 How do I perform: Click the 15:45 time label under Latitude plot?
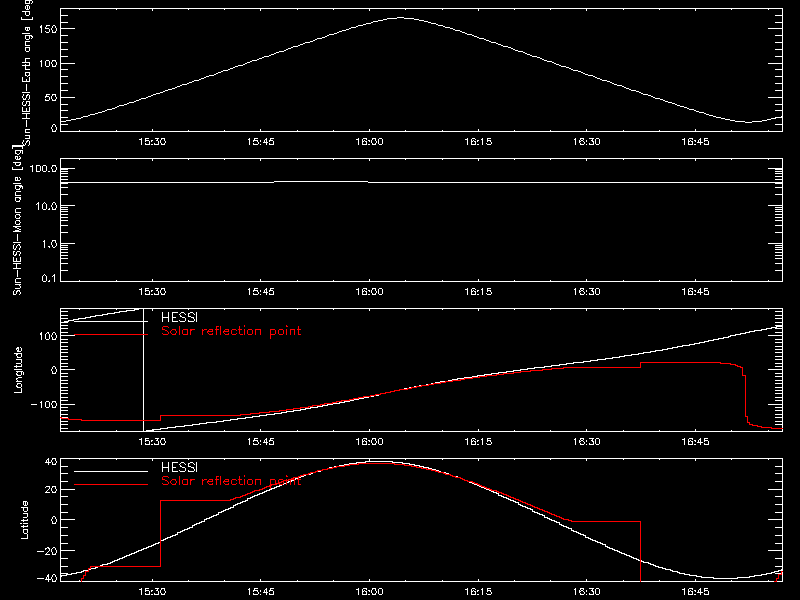(261, 592)
